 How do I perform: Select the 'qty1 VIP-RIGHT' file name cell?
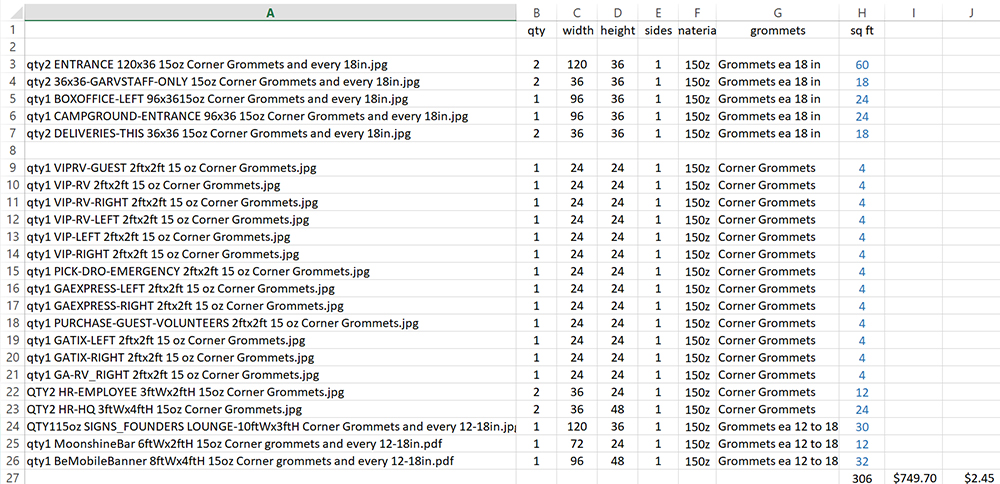coord(270,254)
